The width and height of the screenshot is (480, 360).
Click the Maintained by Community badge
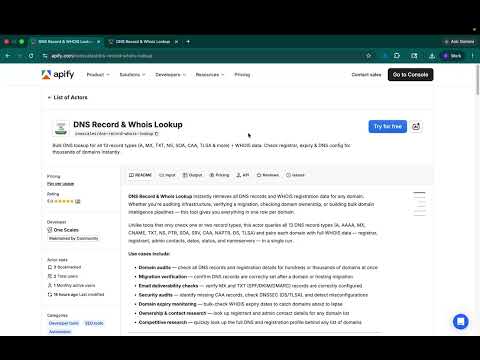tap(74, 238)
